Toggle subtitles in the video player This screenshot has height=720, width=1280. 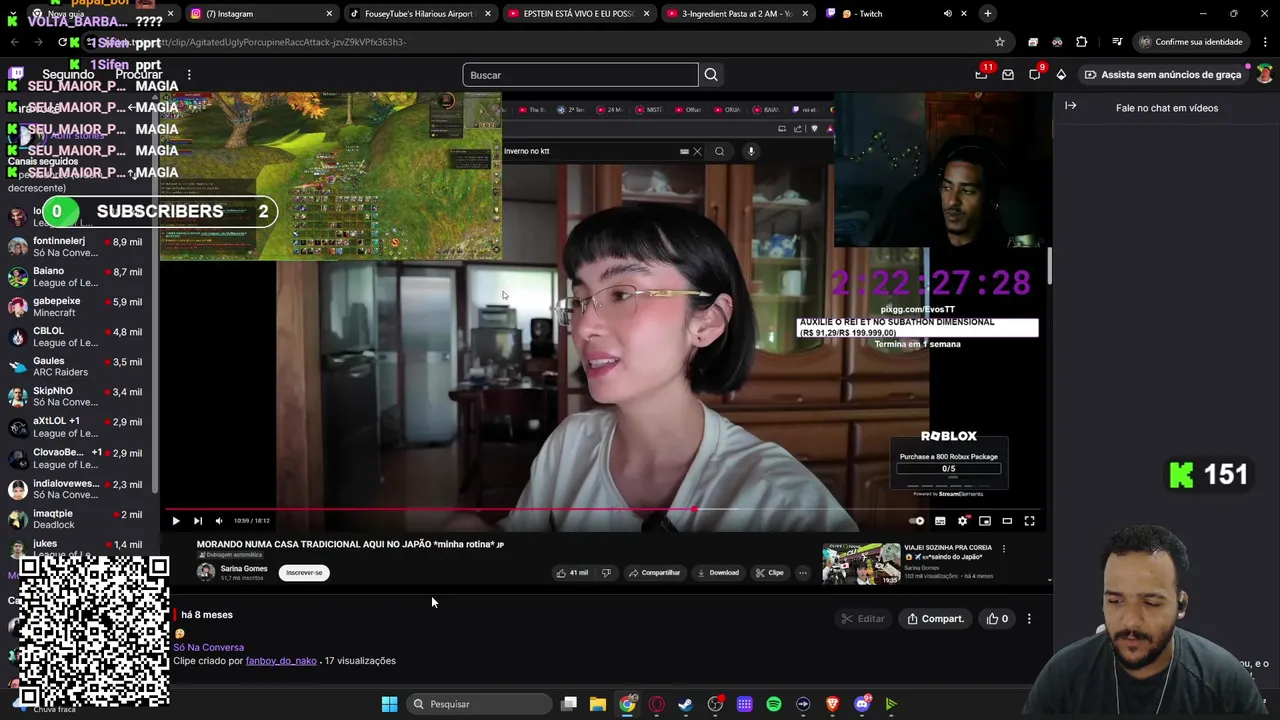(940, 521)
